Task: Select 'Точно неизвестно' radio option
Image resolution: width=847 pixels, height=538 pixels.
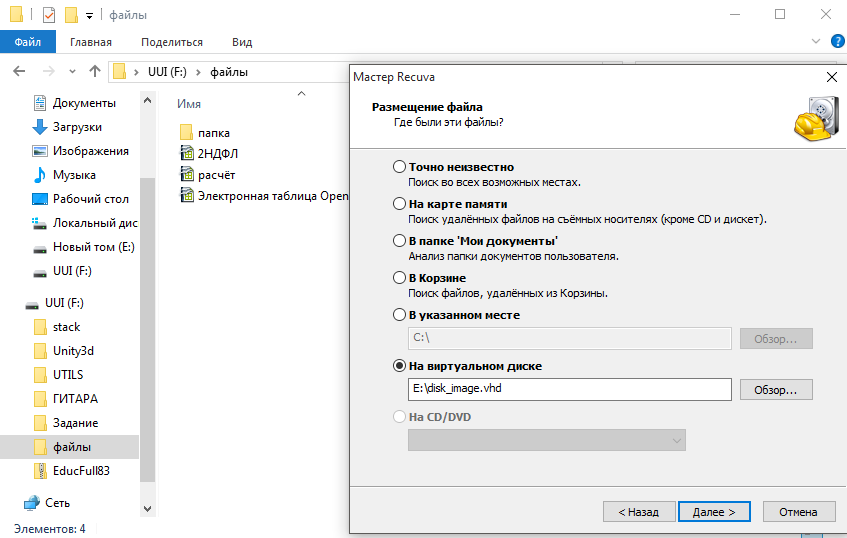Action: click(400, 167)
